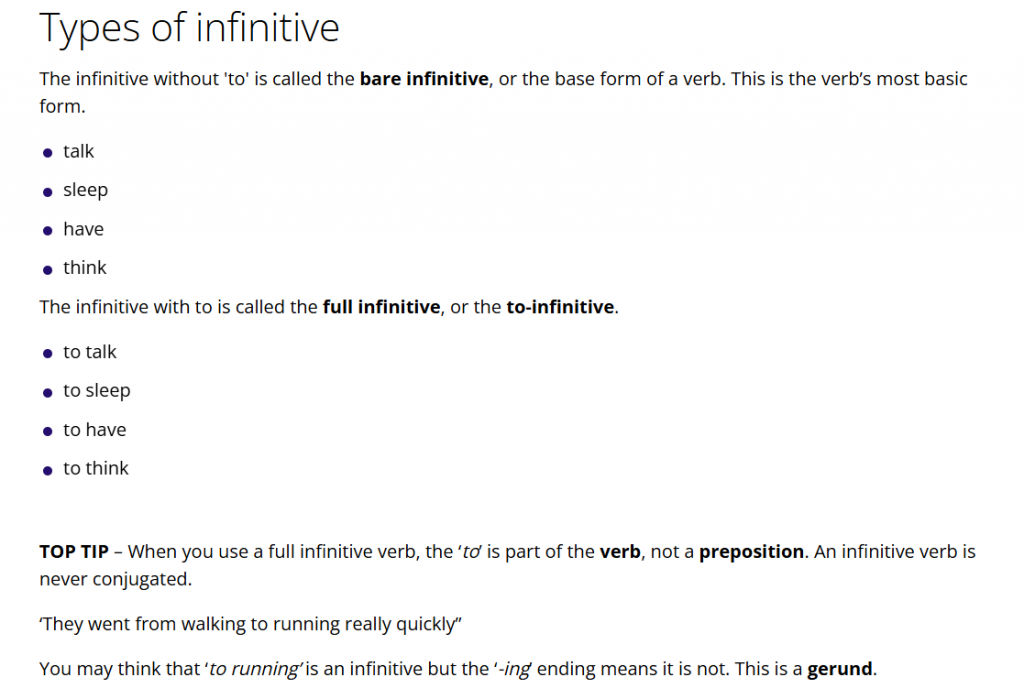1024x699 pixels.
Task: Select the 'to think' bullet item
Action: coord(96,468)
